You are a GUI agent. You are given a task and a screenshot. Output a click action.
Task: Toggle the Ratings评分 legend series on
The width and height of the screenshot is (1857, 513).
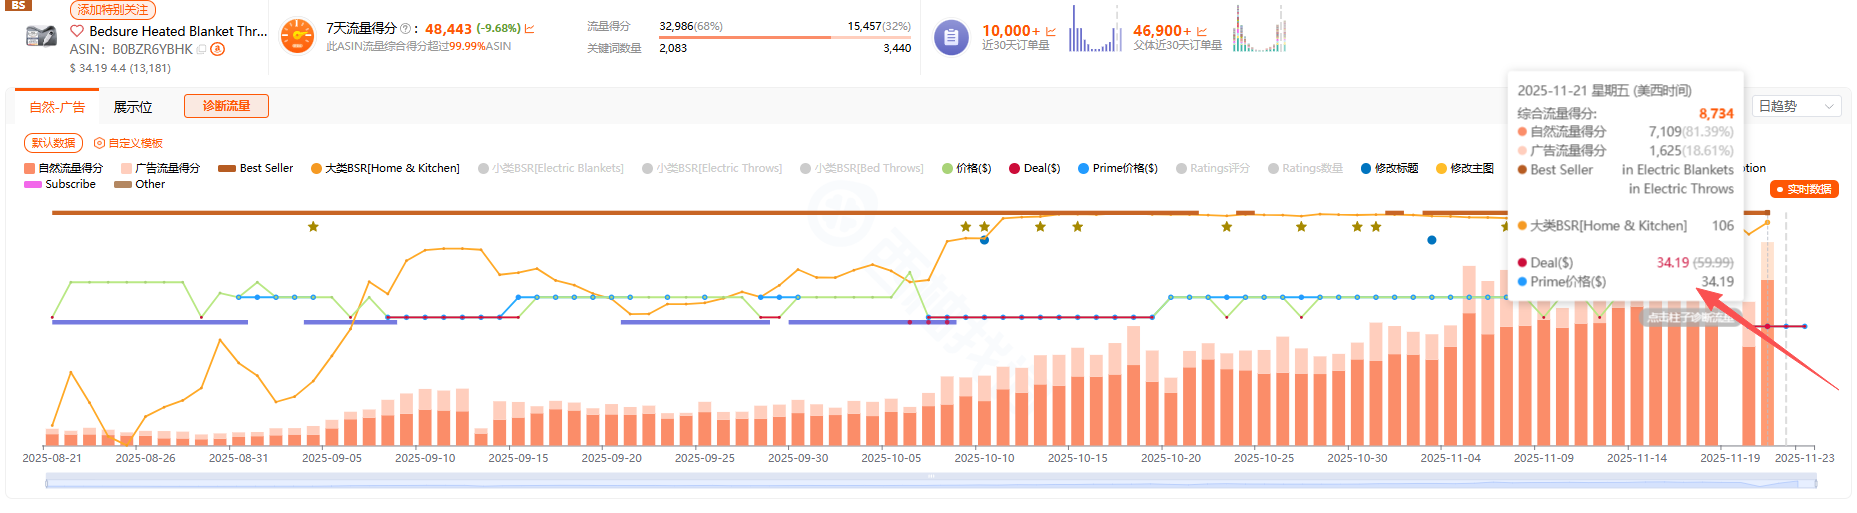pos(1212,168)
